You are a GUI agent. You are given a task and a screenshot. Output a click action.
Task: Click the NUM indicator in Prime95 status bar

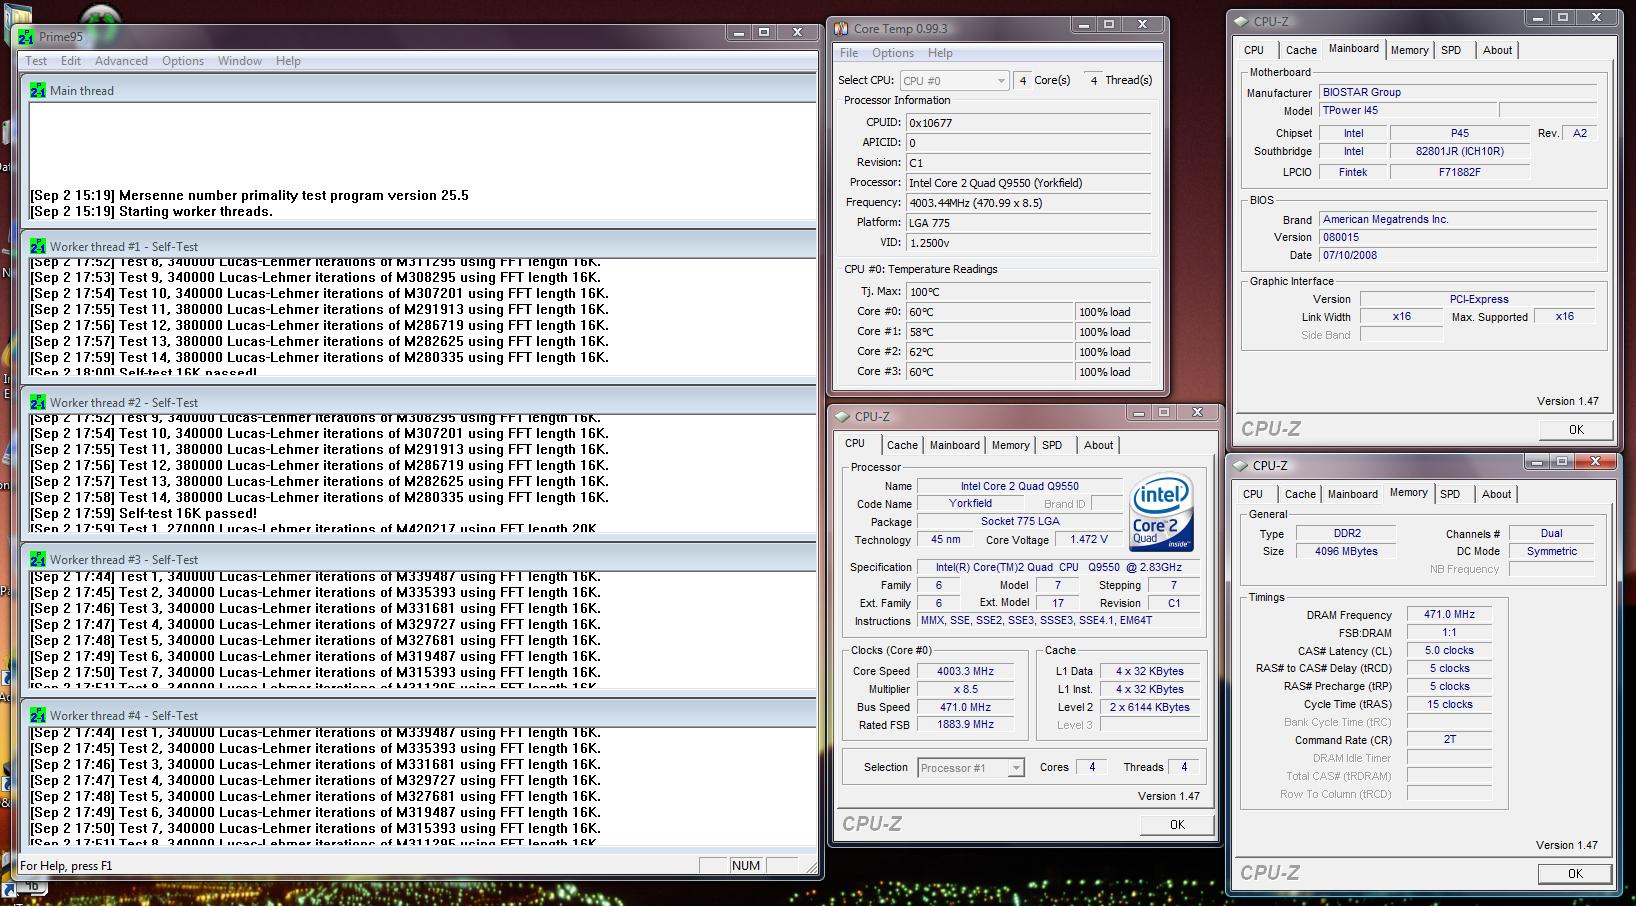pyautogui.click(x=746, y=866)
